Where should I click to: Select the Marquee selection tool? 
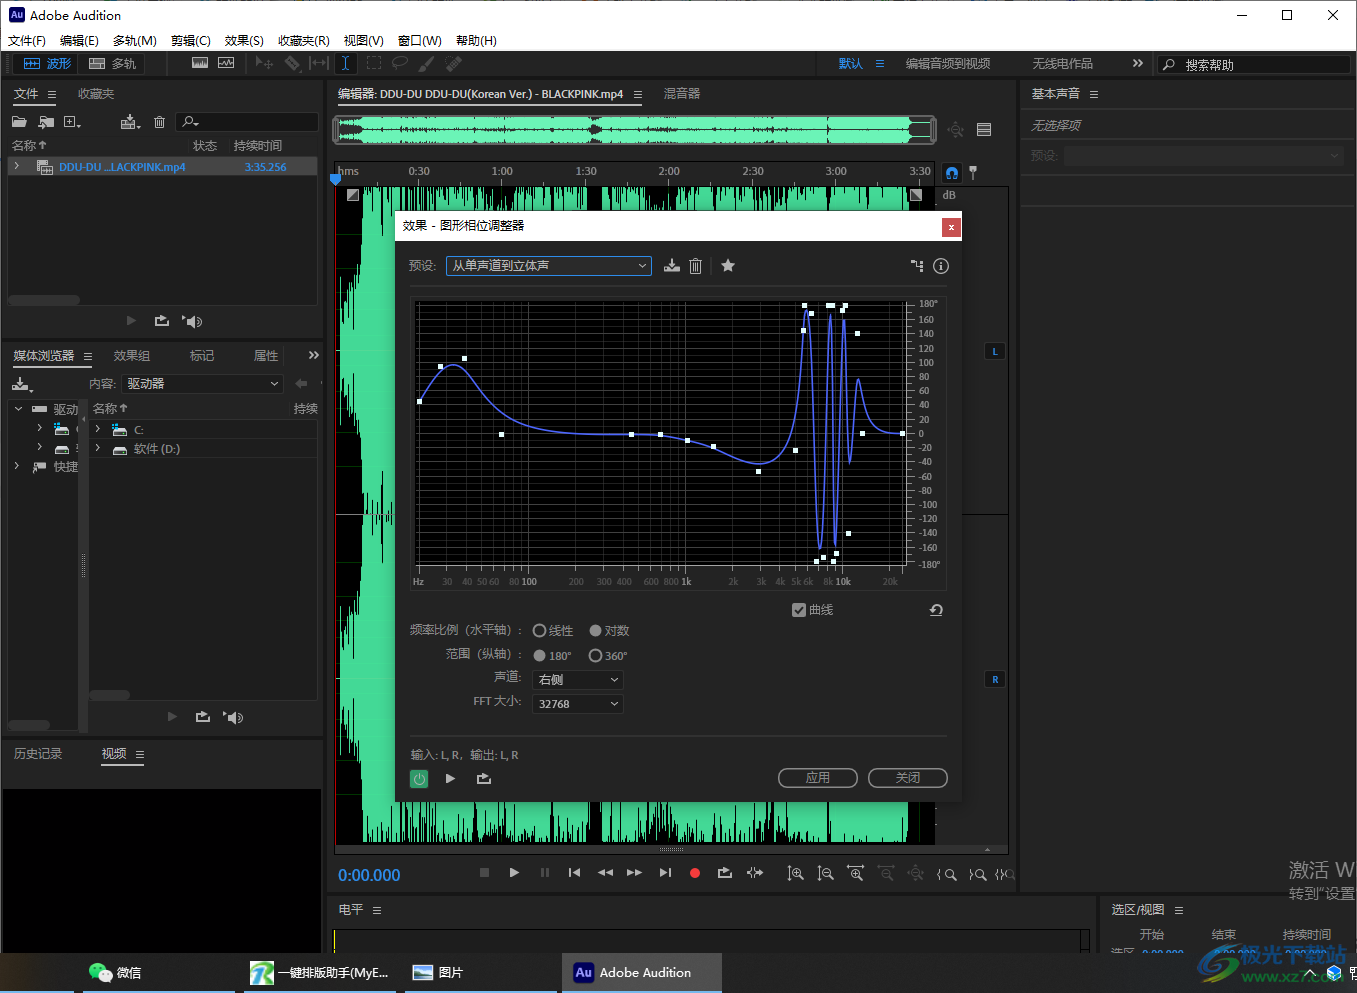coord(373,63)
